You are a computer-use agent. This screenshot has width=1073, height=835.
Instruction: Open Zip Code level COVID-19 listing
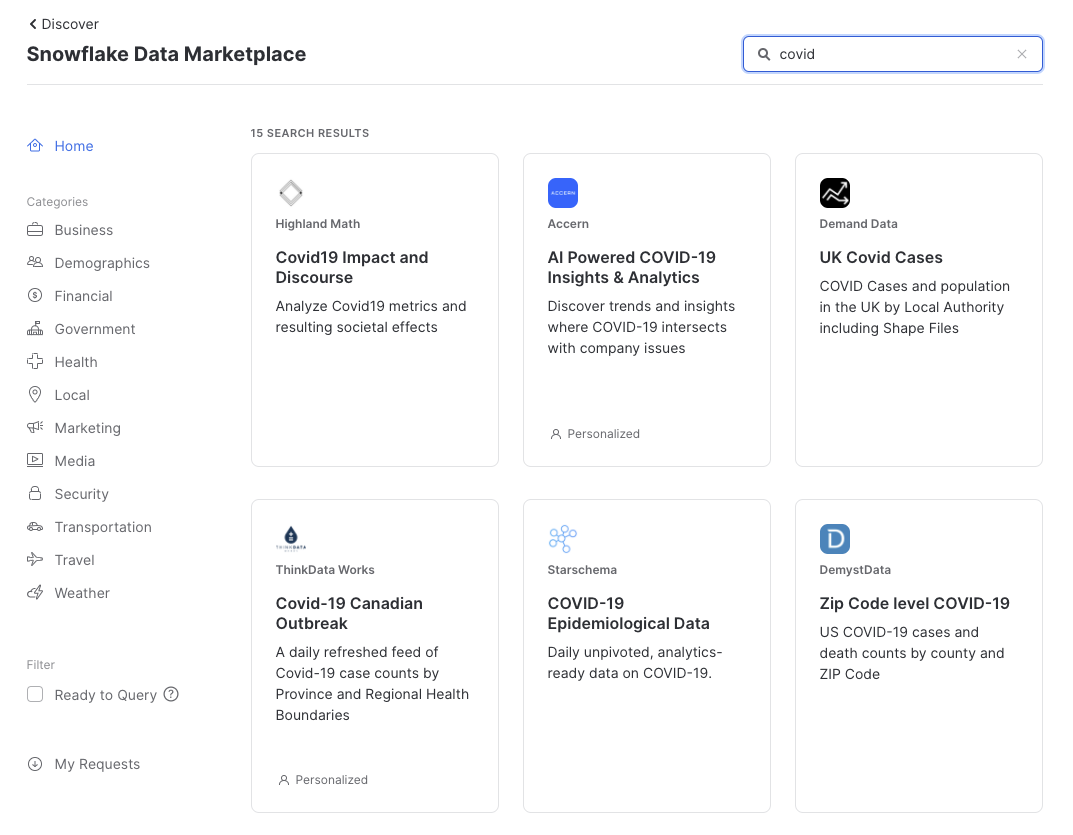(x=914, y=604)
